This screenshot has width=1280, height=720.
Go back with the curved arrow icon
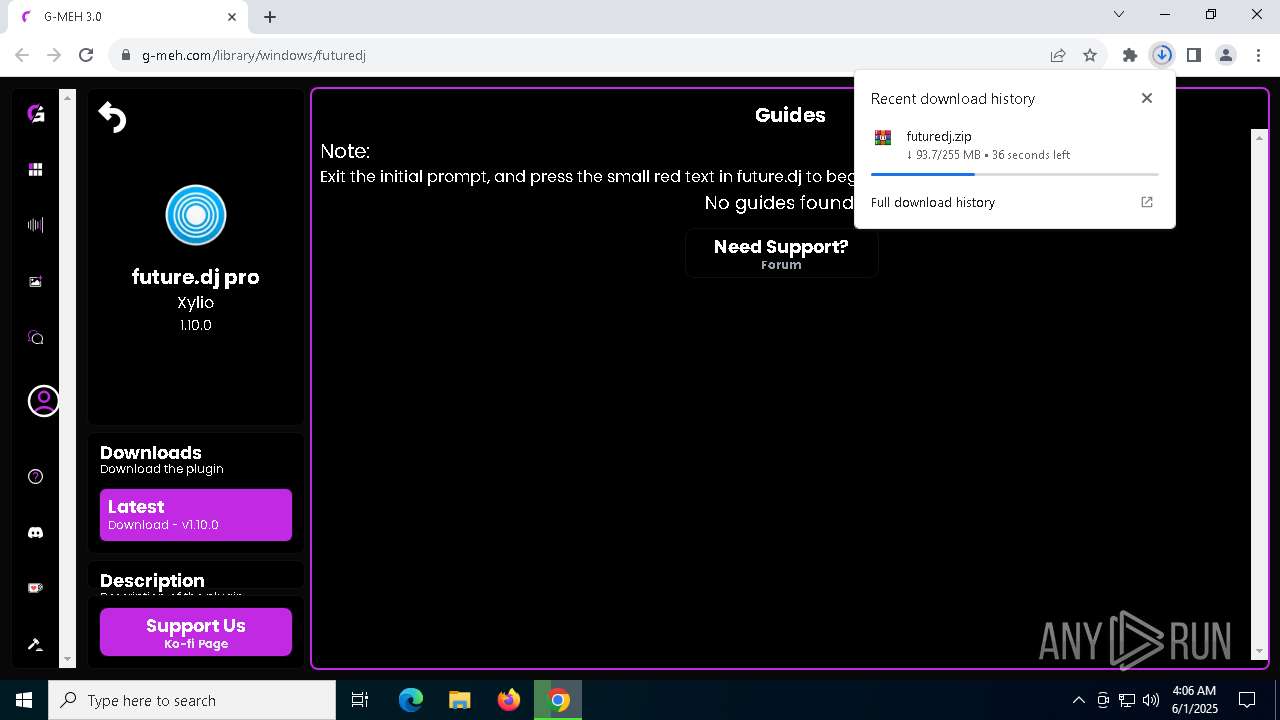tap(112, 117)
